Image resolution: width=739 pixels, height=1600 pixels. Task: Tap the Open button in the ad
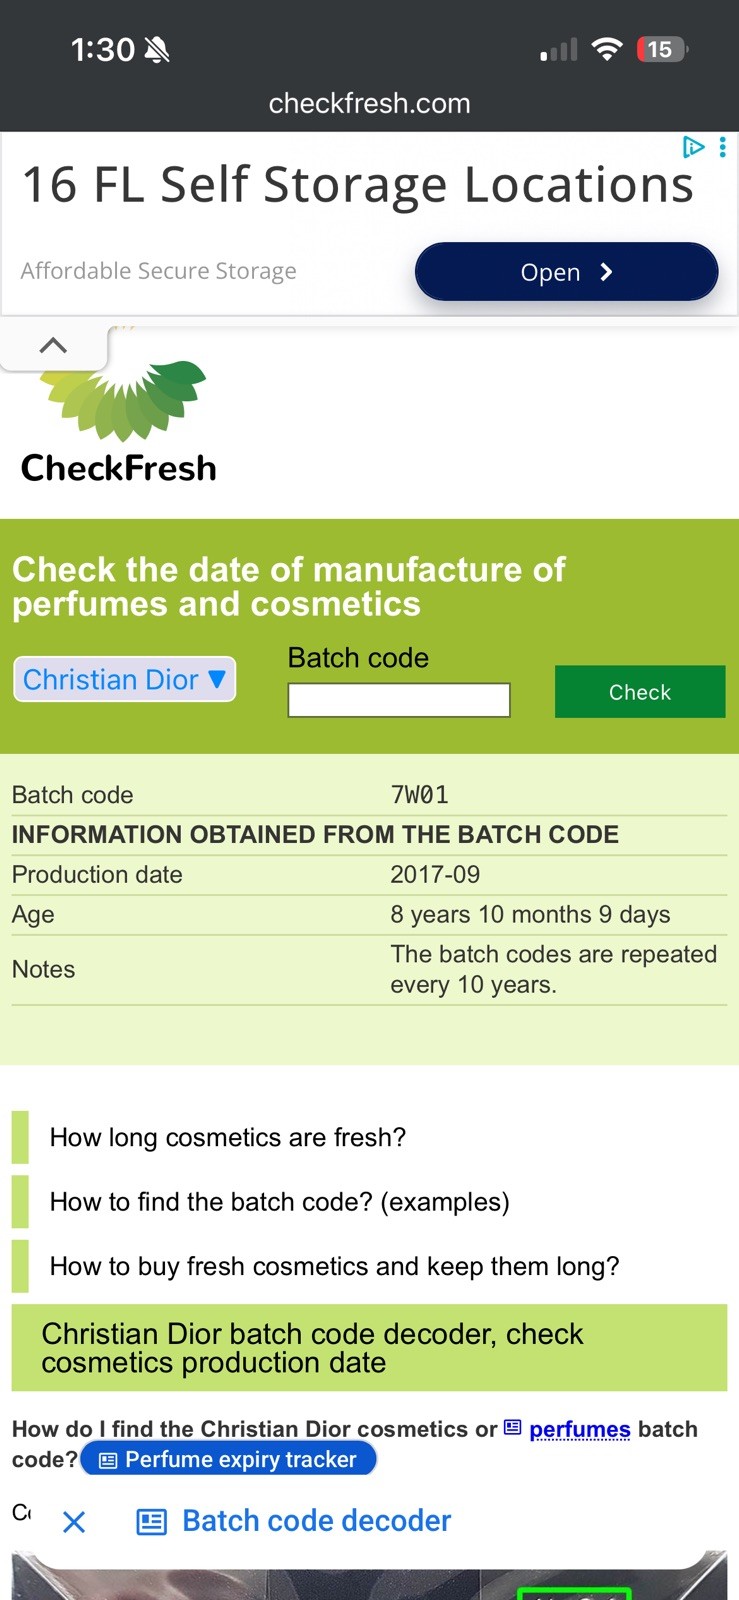(x=566, y=272)
